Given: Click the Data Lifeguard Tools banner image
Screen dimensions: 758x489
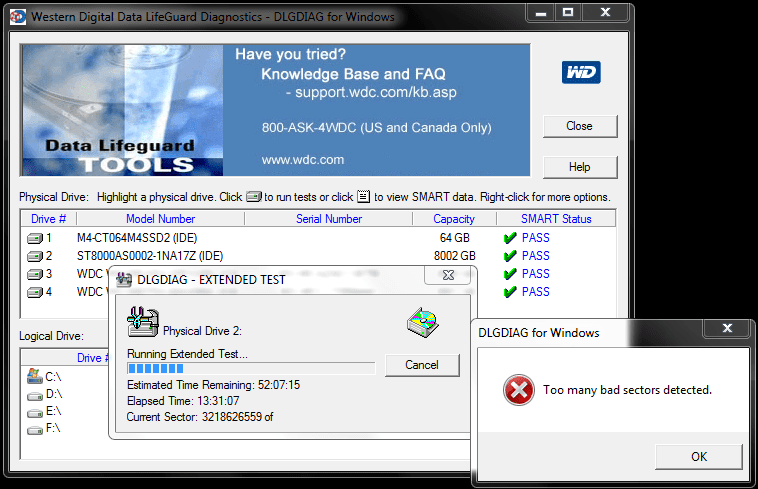Looking at the screenshot, I should [122, 110].
